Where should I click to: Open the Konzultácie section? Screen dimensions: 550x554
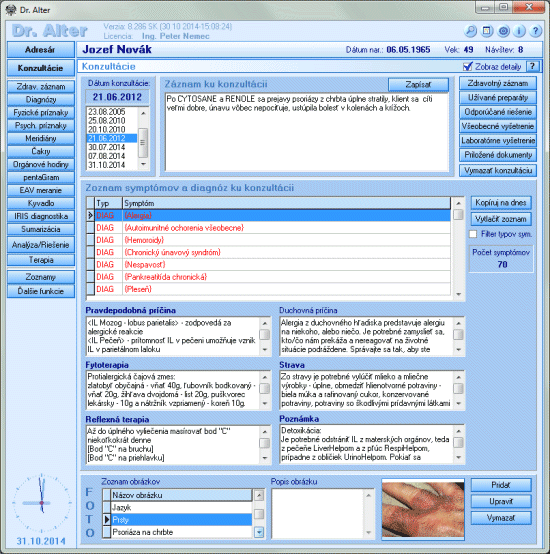(x=41, y=68)
